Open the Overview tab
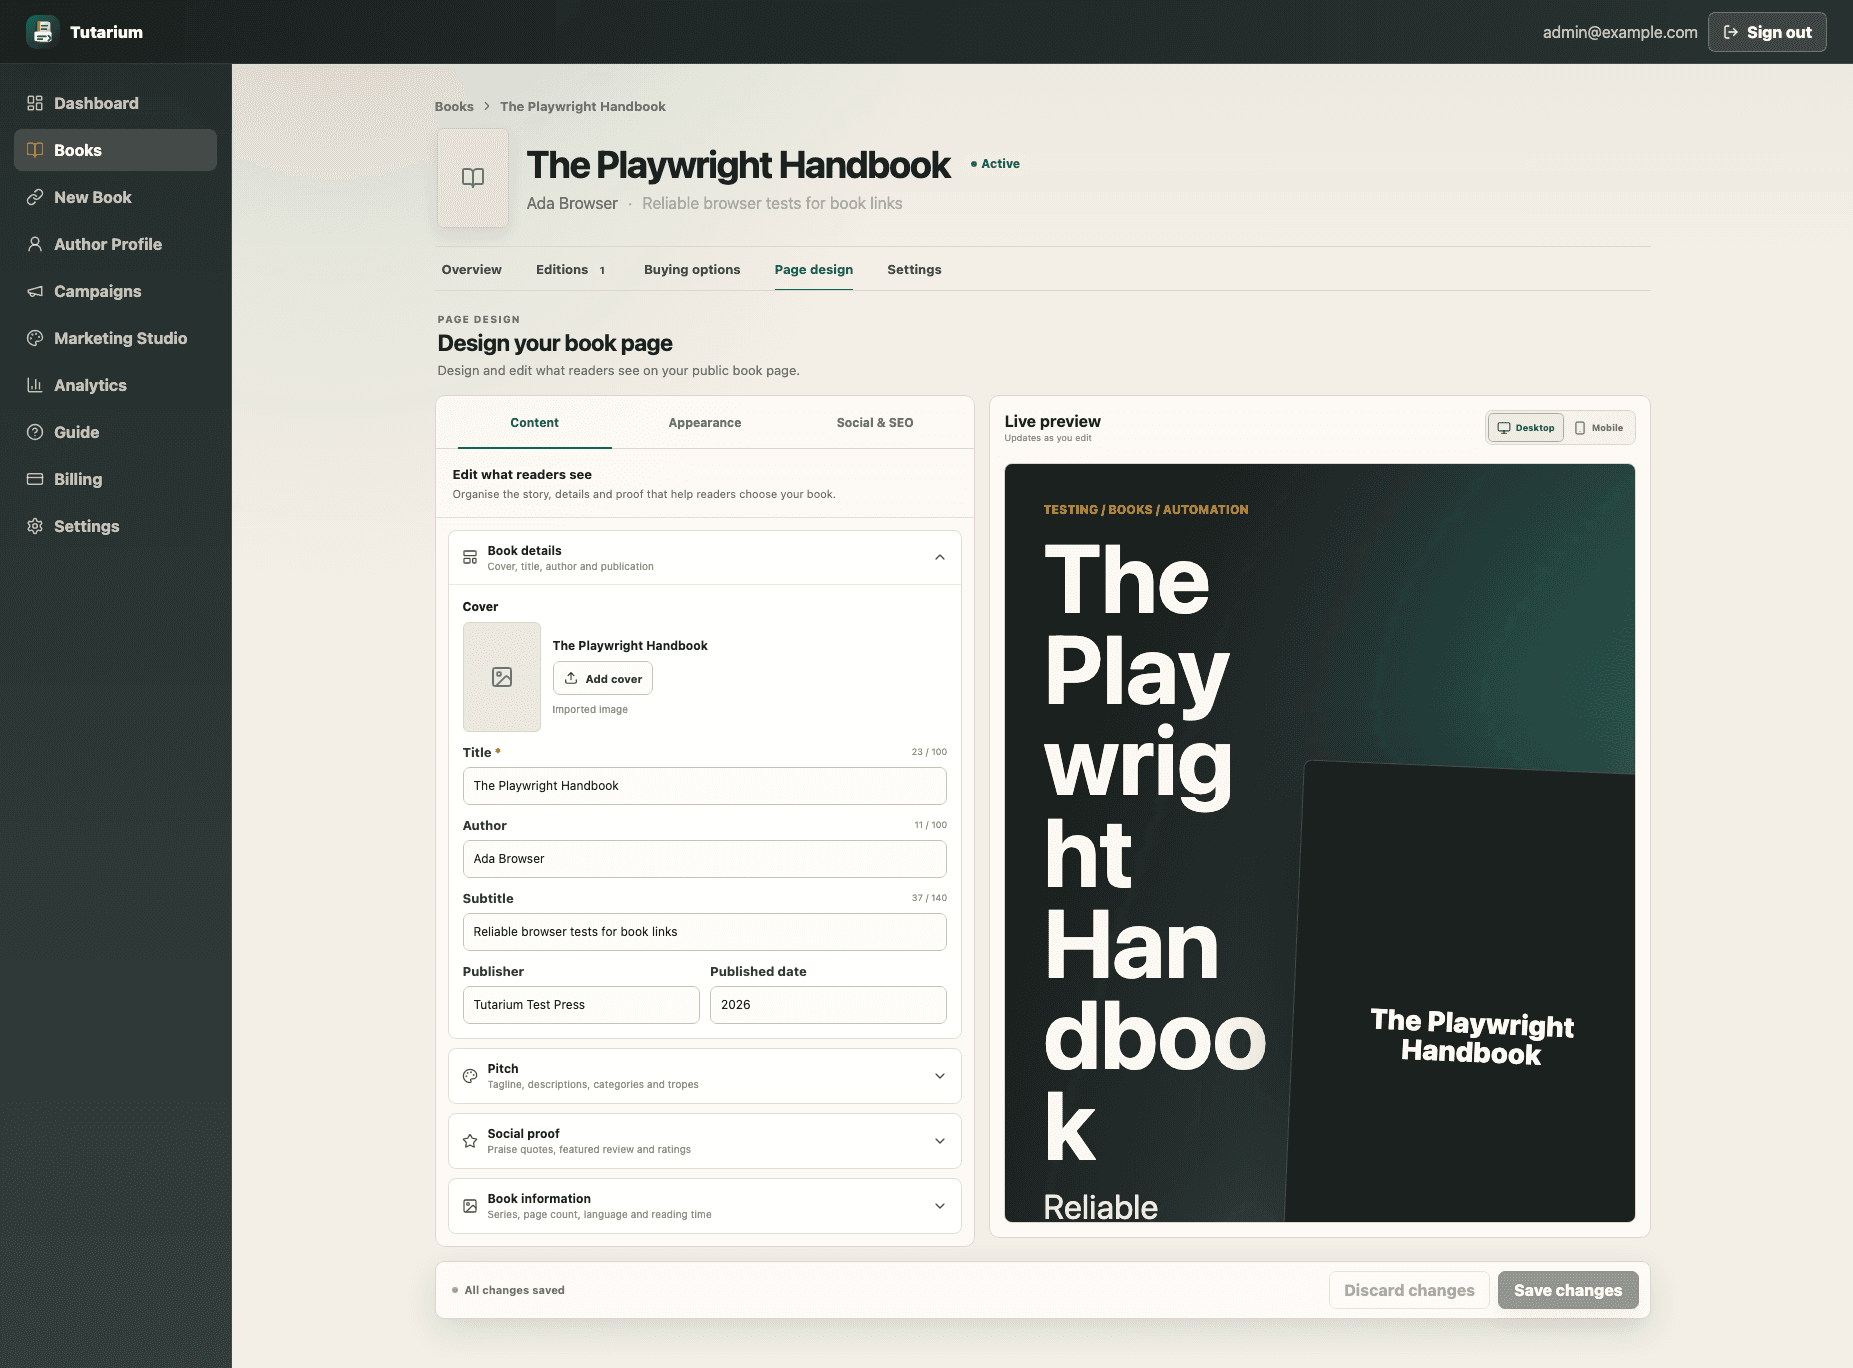Image resolution: width=1853 pixels, height=1368 pixels. pyautogui.click(x=472, y=269)
